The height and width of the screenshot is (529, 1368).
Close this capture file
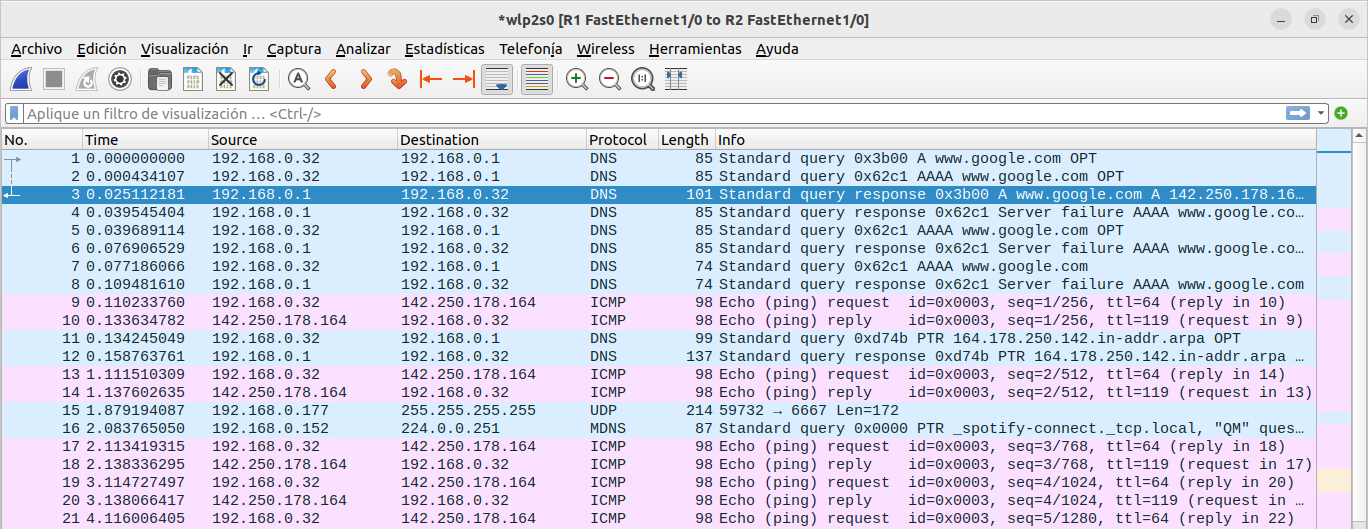click(226, 79)
